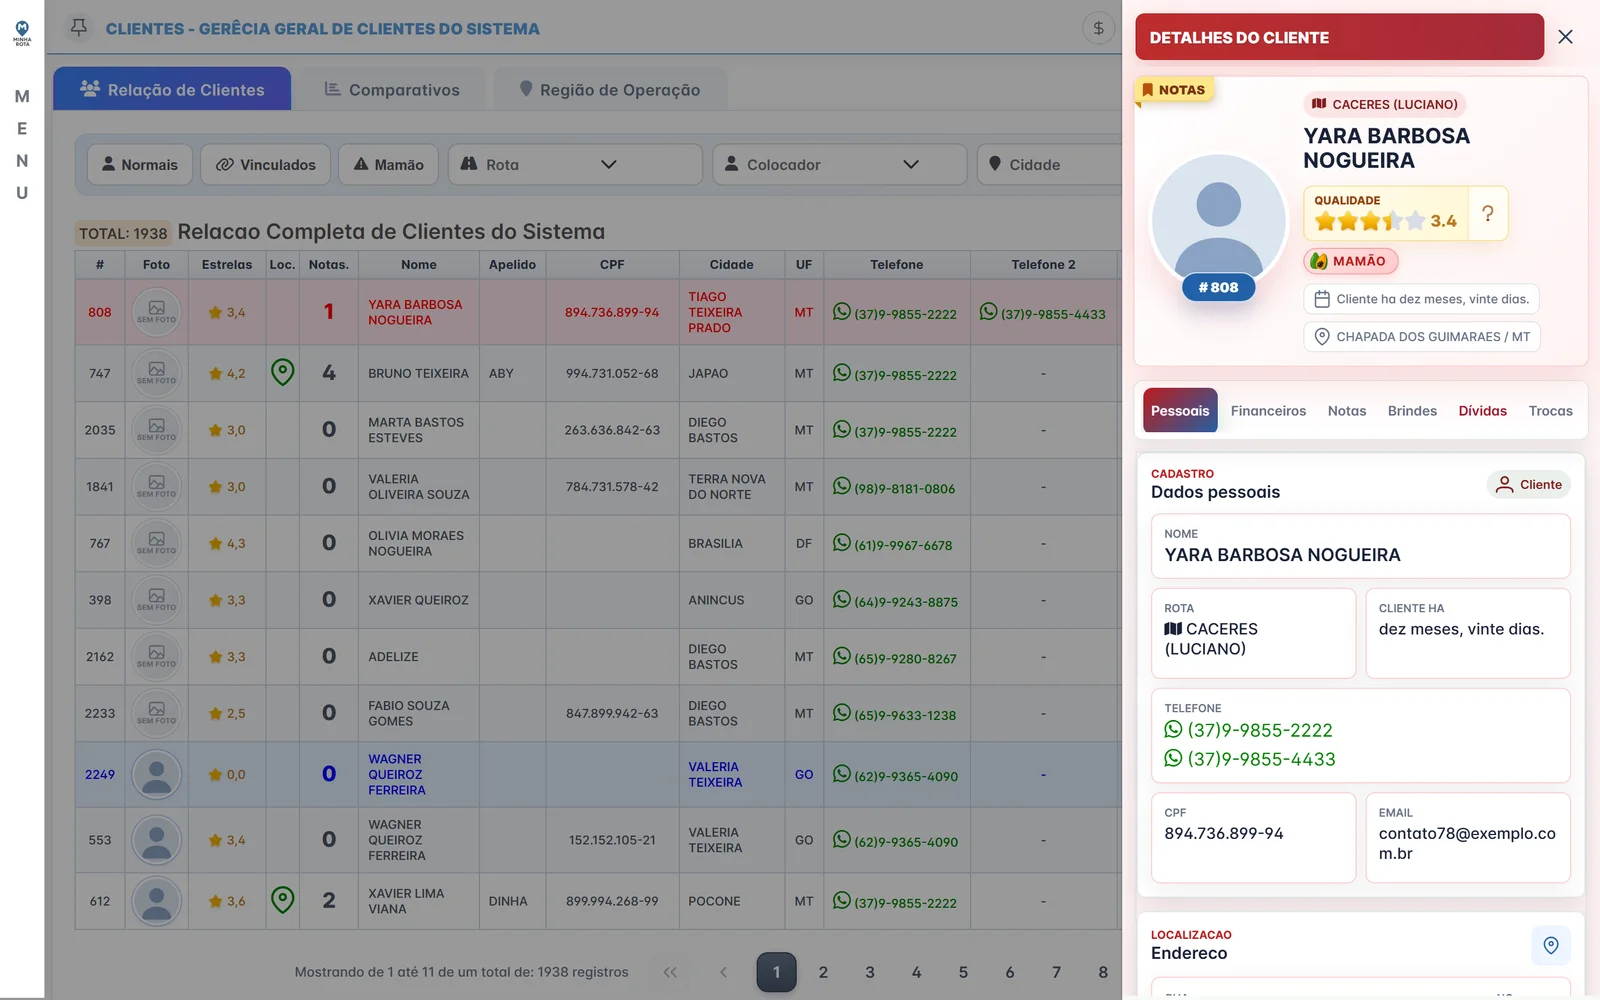Toggle the Mamão filter

click(388, 164)
